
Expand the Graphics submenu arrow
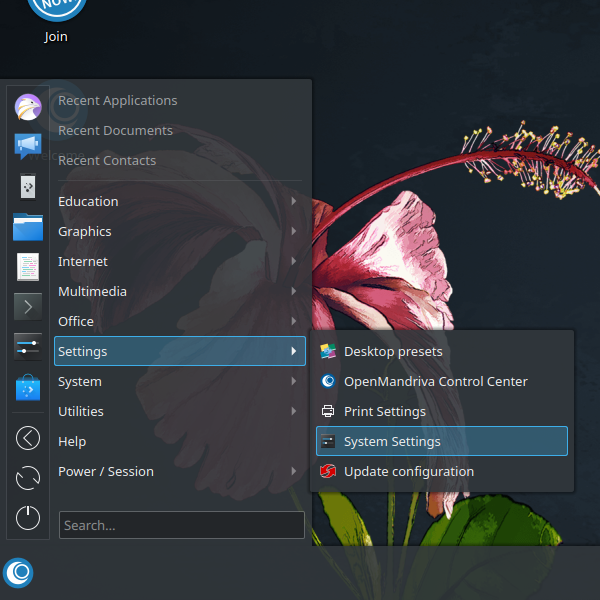tap(293, 231)
